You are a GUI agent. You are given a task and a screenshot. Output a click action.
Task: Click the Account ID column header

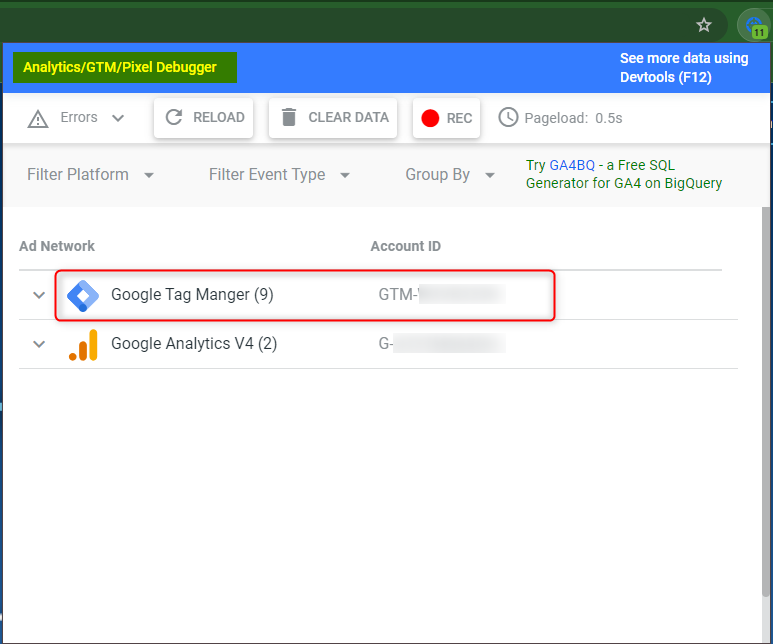pyautogui.click(x=406, y=246)
